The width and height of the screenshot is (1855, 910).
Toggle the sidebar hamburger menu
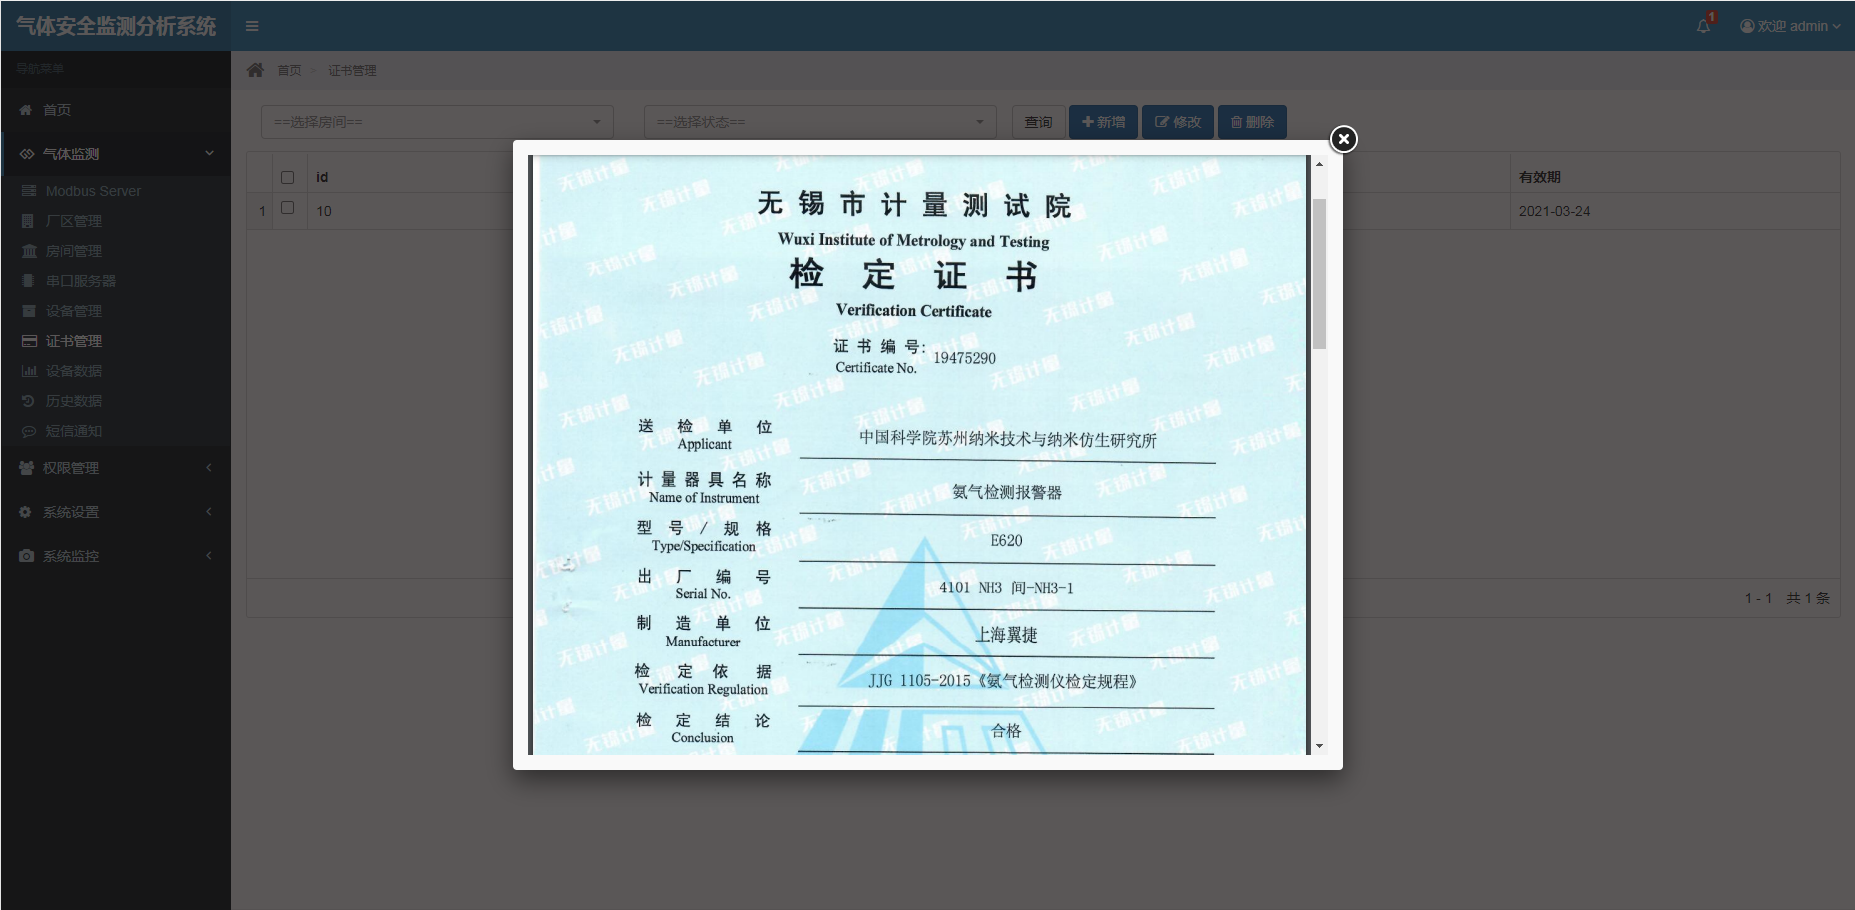click(x=252, y=26)
